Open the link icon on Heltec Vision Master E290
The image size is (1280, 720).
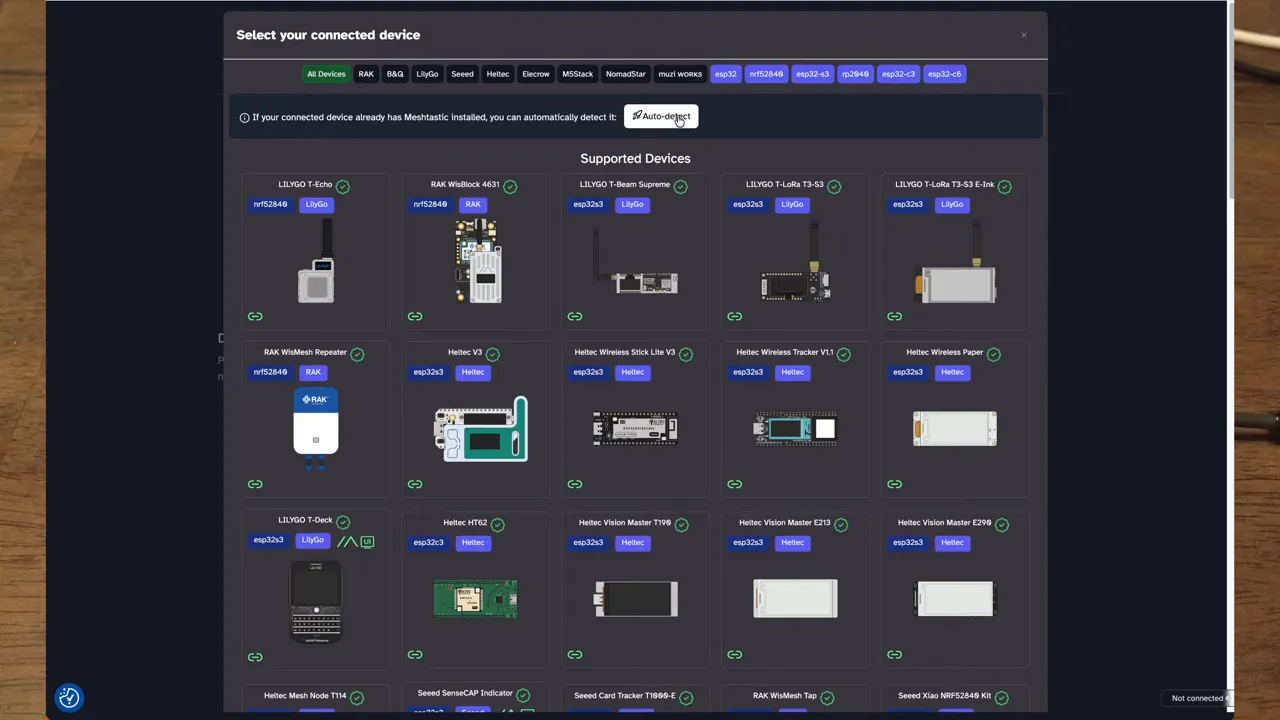(895, 655)
